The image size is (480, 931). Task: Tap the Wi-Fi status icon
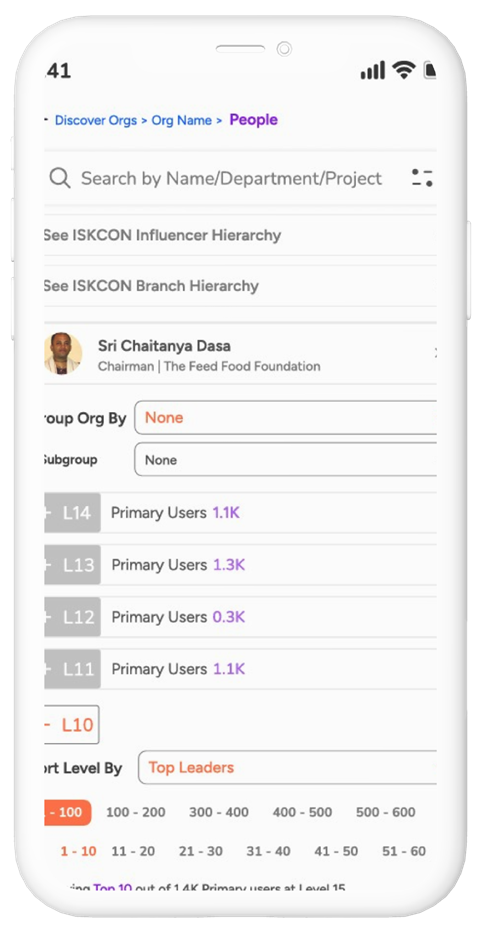(403, 71)
